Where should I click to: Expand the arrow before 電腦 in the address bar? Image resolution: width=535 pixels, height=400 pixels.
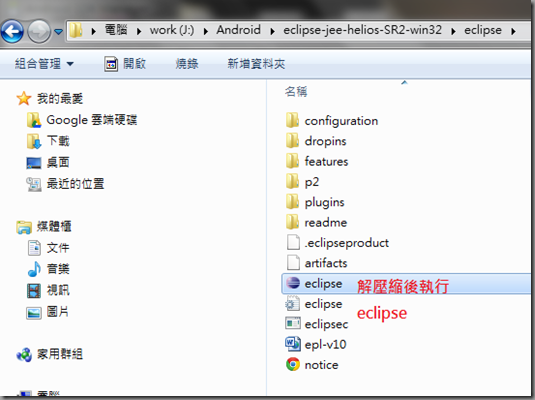point(93,31)
